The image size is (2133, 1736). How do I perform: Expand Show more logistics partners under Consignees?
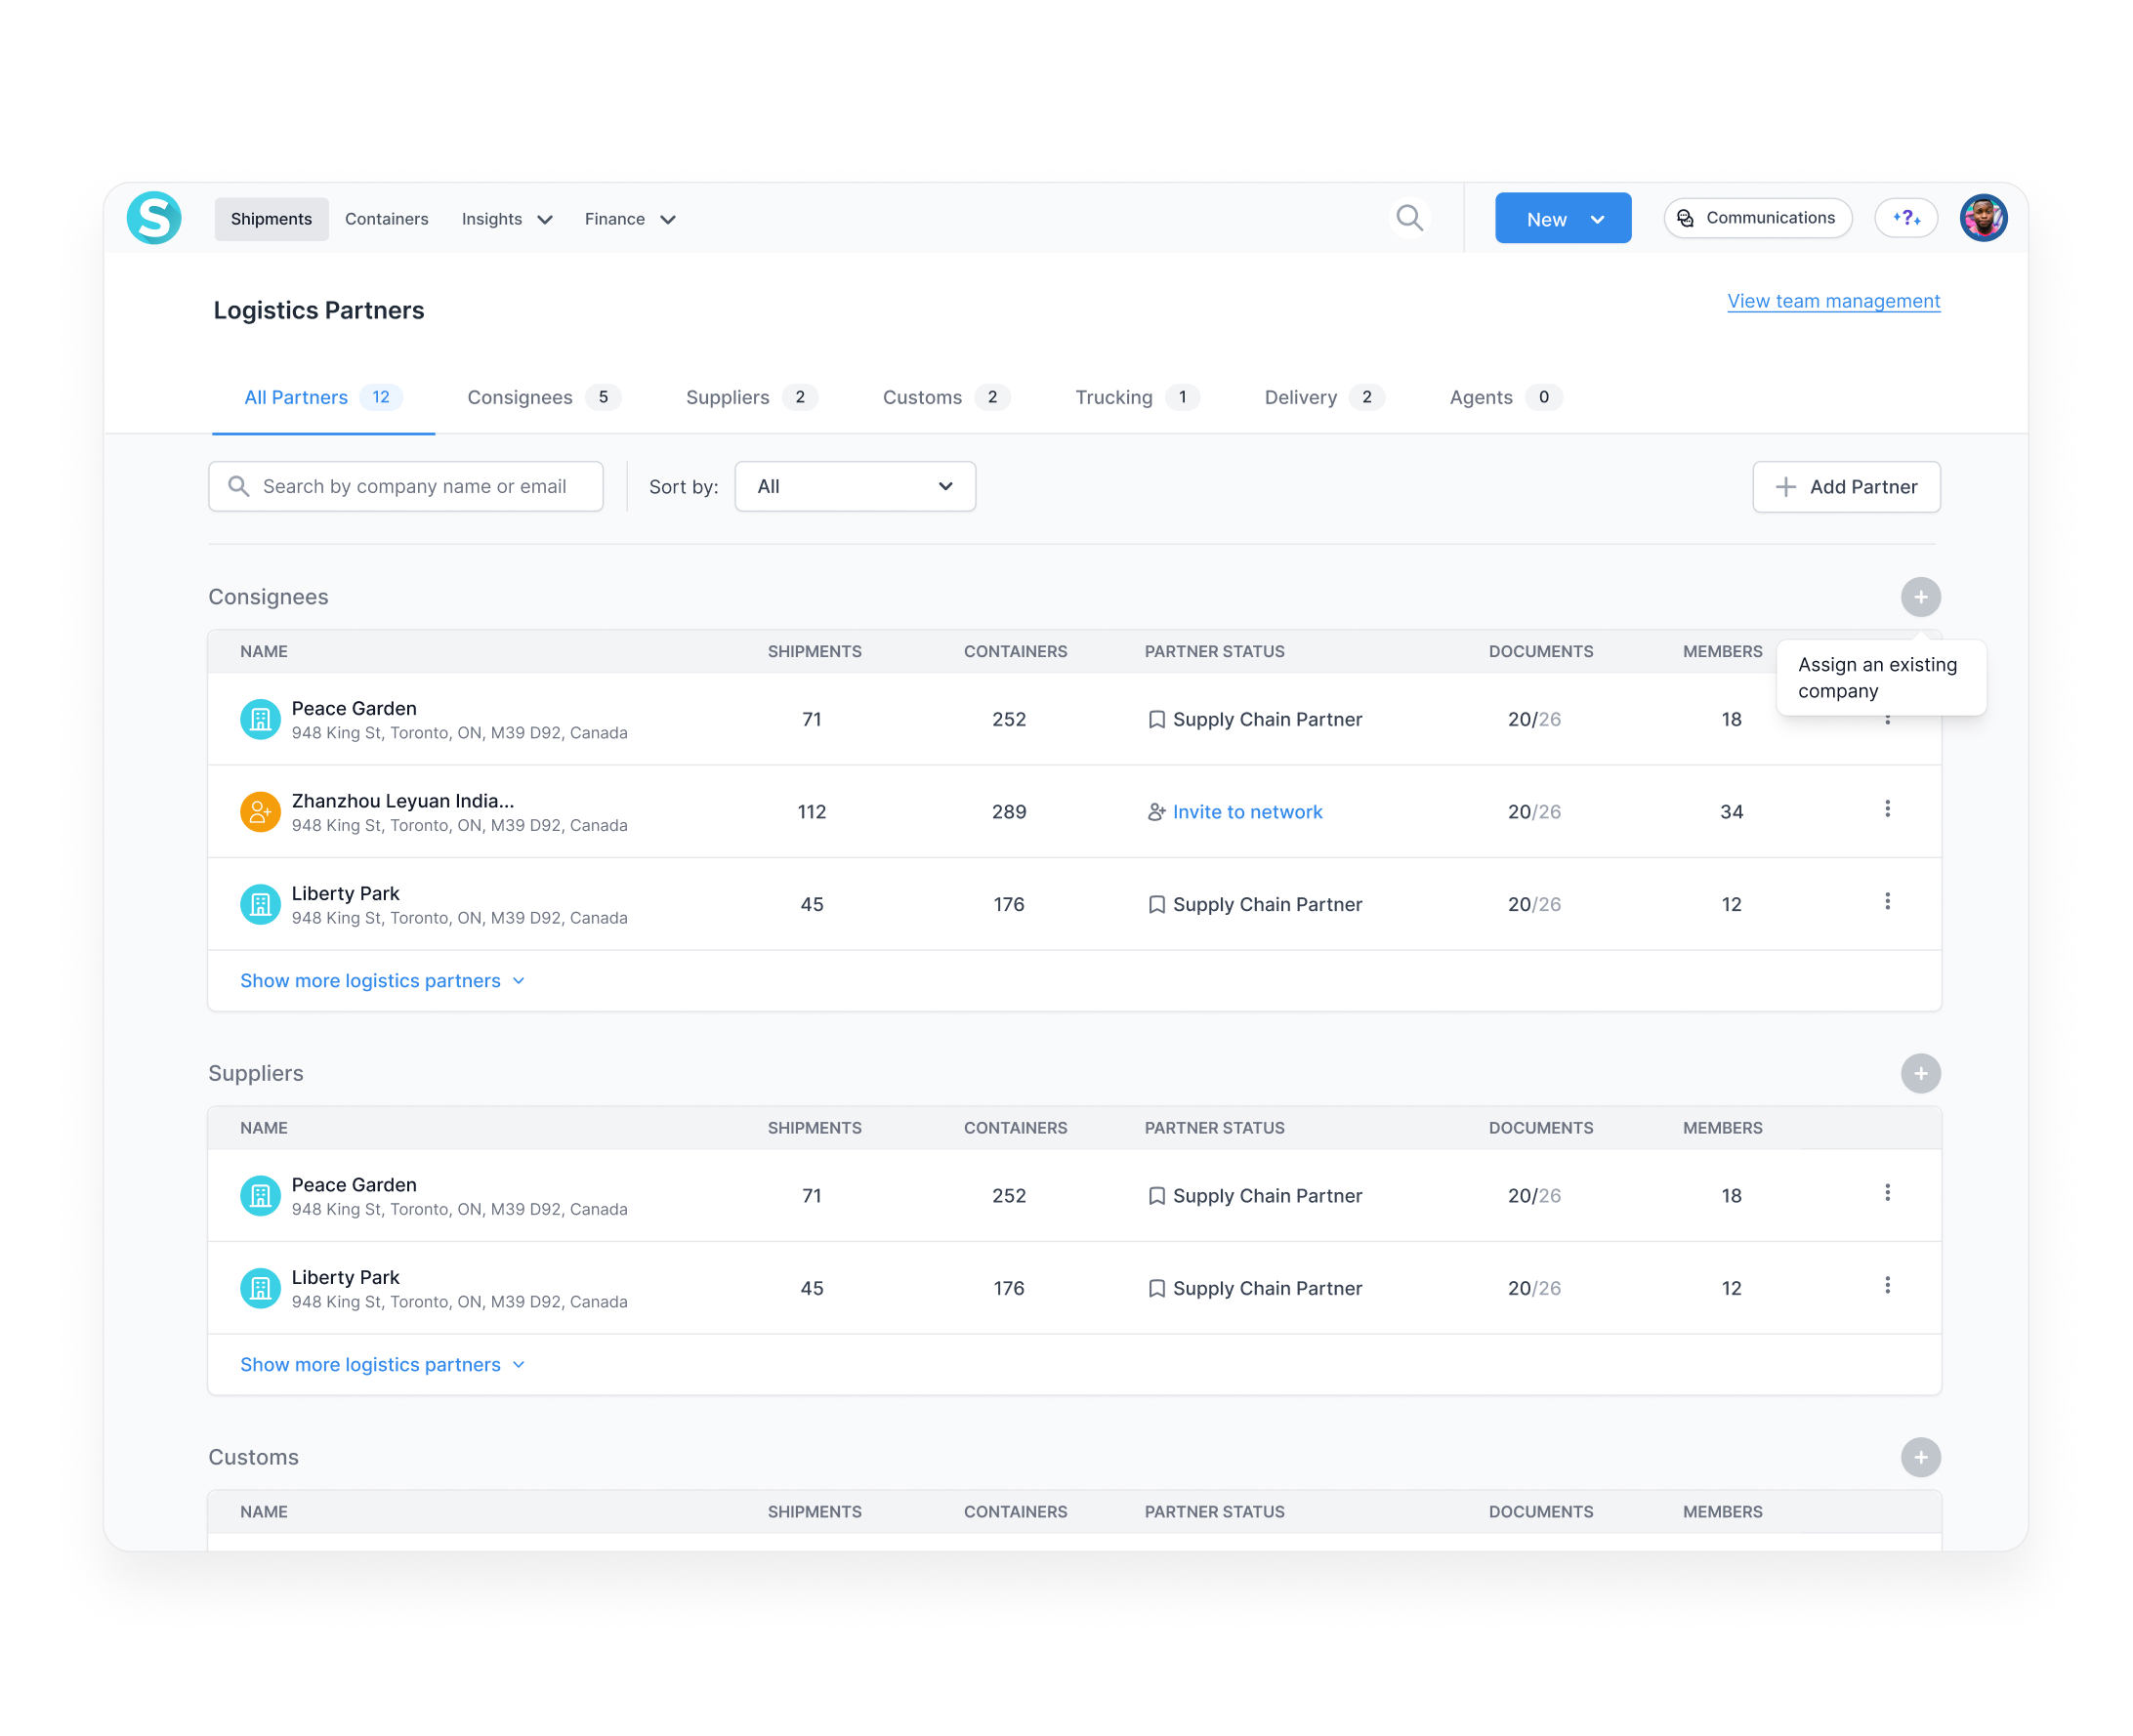point(382,981)
